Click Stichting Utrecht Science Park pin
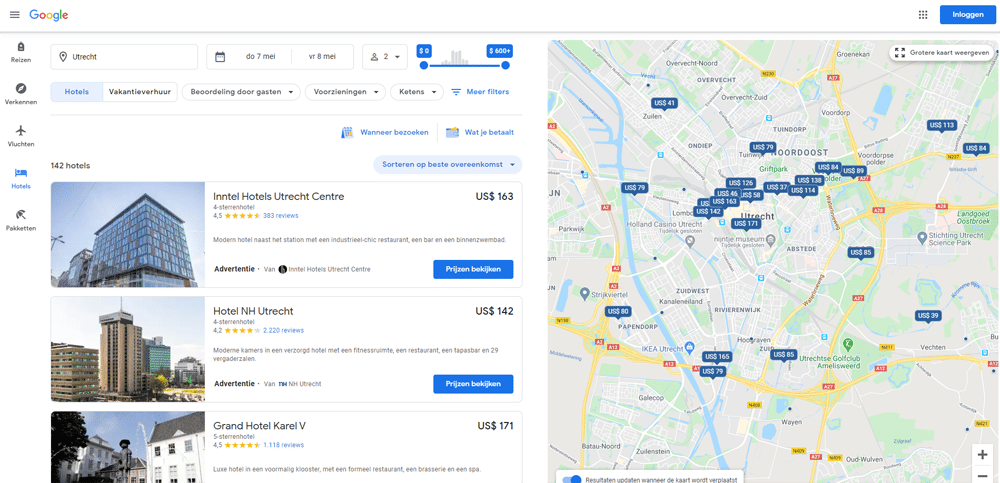The height and width of the screenshot is (483, 1000). (922, 238)
